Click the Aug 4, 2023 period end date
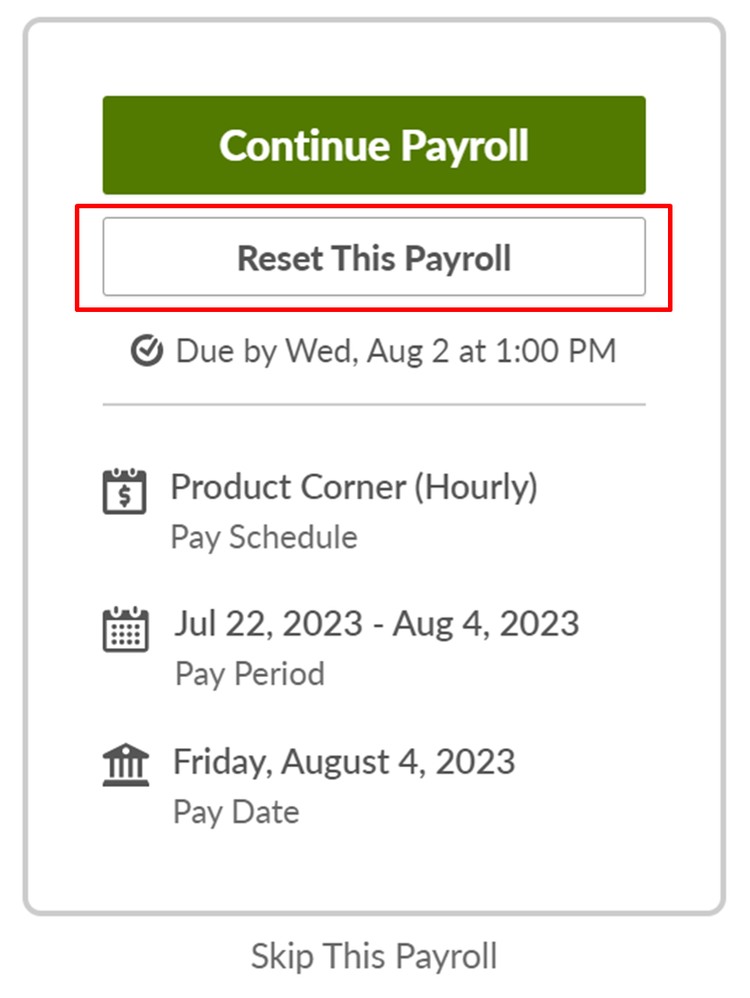The image size is (750, 998). (486, 624)
